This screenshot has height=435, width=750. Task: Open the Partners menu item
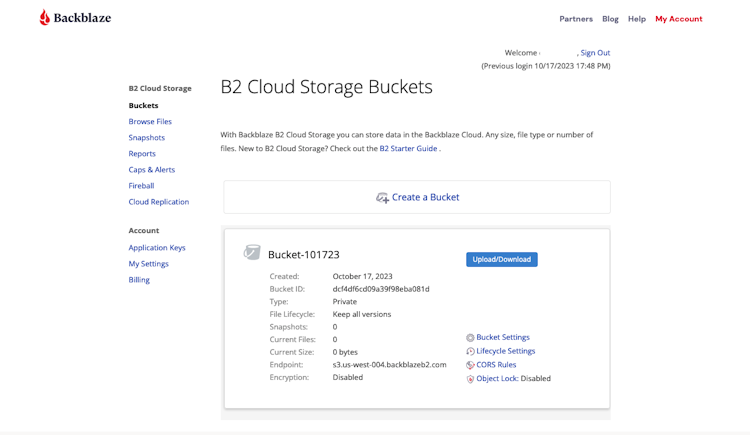click(576, 19)
